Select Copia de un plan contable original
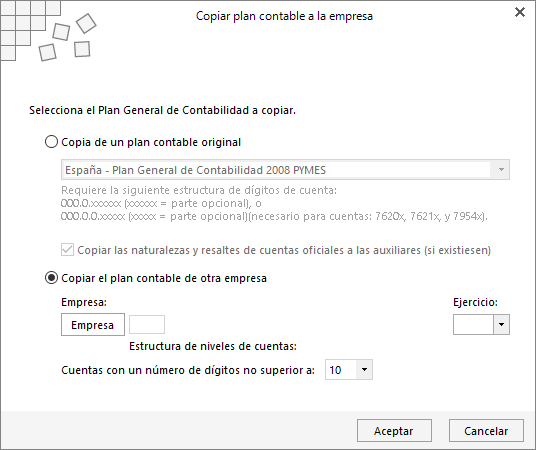The height and width of the screenshot is (450, 536). (51, 142)
